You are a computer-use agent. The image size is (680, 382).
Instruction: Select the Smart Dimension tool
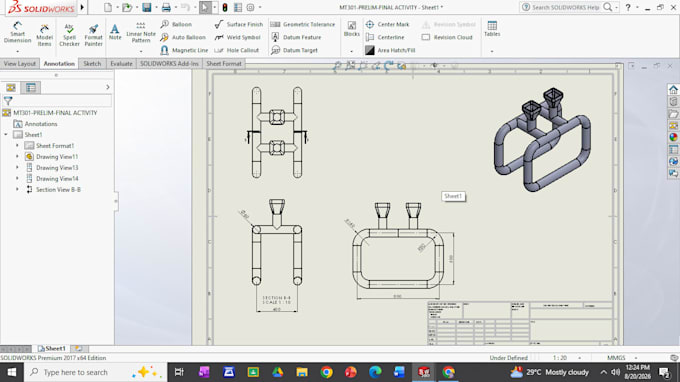(x=17, y=33)
